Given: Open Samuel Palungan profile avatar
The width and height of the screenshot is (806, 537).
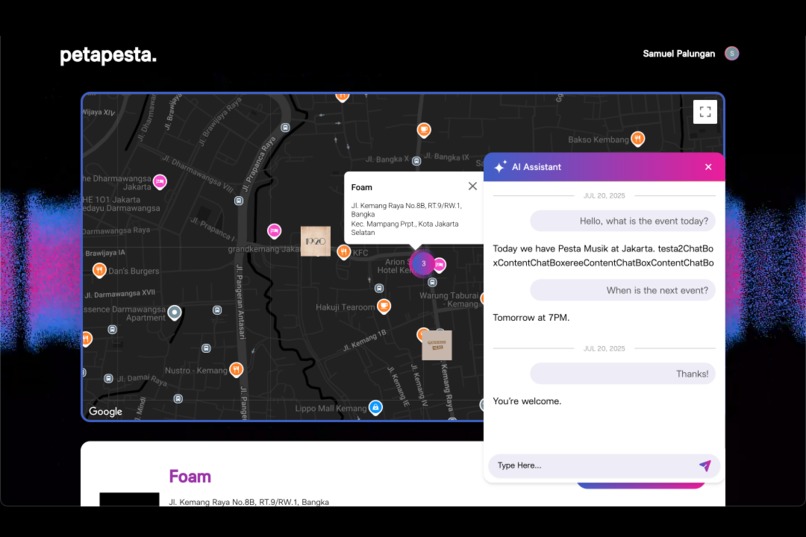Looking at the screenshot, I should (731, 53).
